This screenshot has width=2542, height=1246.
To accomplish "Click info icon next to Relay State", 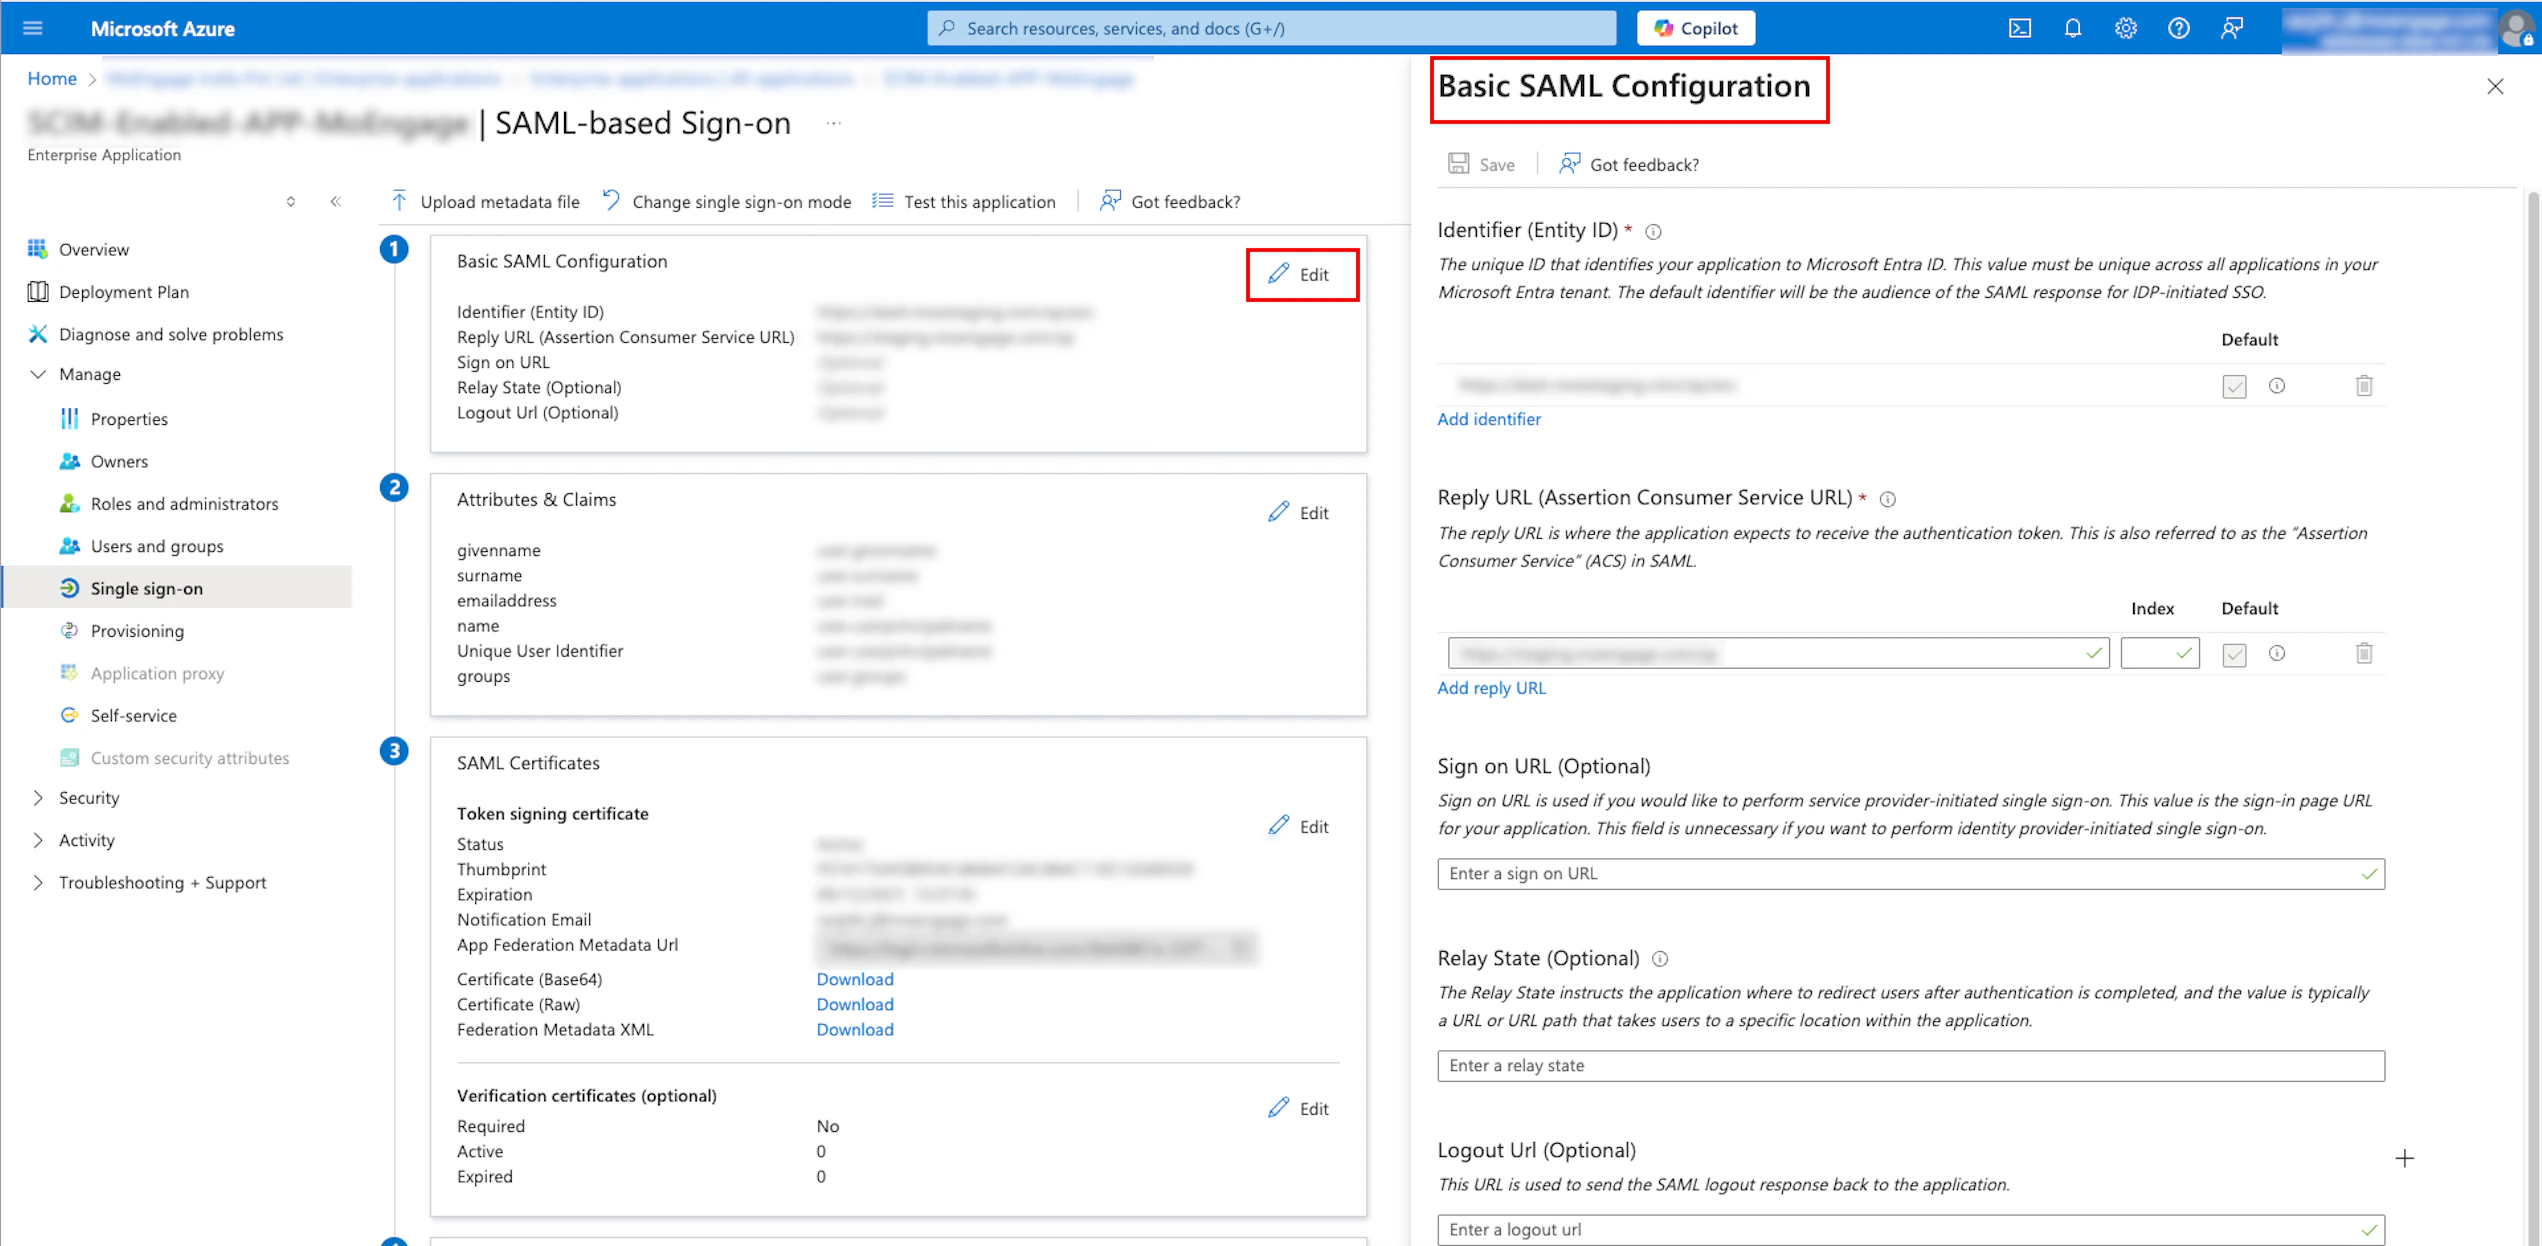I will (x=1660, y=959).
